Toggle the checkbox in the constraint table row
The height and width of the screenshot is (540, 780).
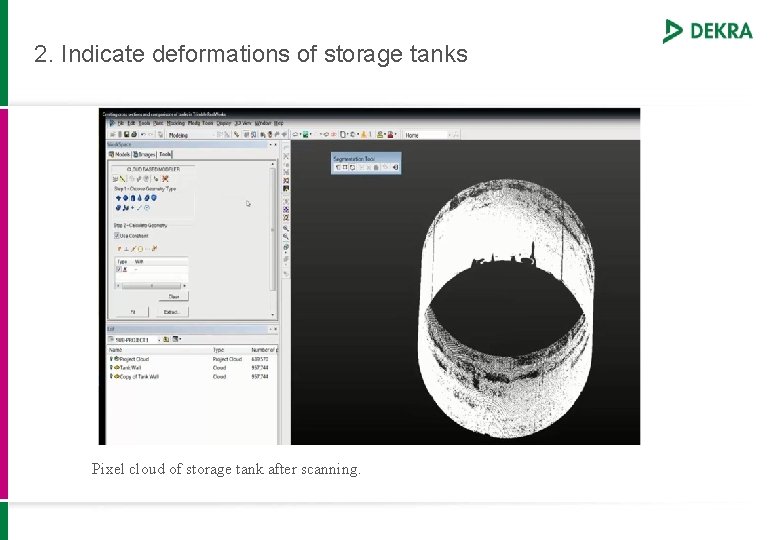[x=118, y=269]
